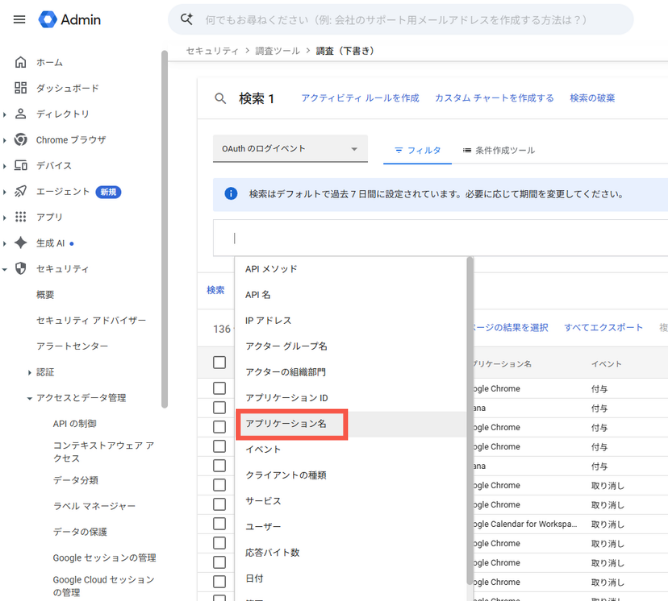Open ラベル マネージャー in sidebar
Image resolution: width=668 pixels, height=602 pixels.
point(94,506)
